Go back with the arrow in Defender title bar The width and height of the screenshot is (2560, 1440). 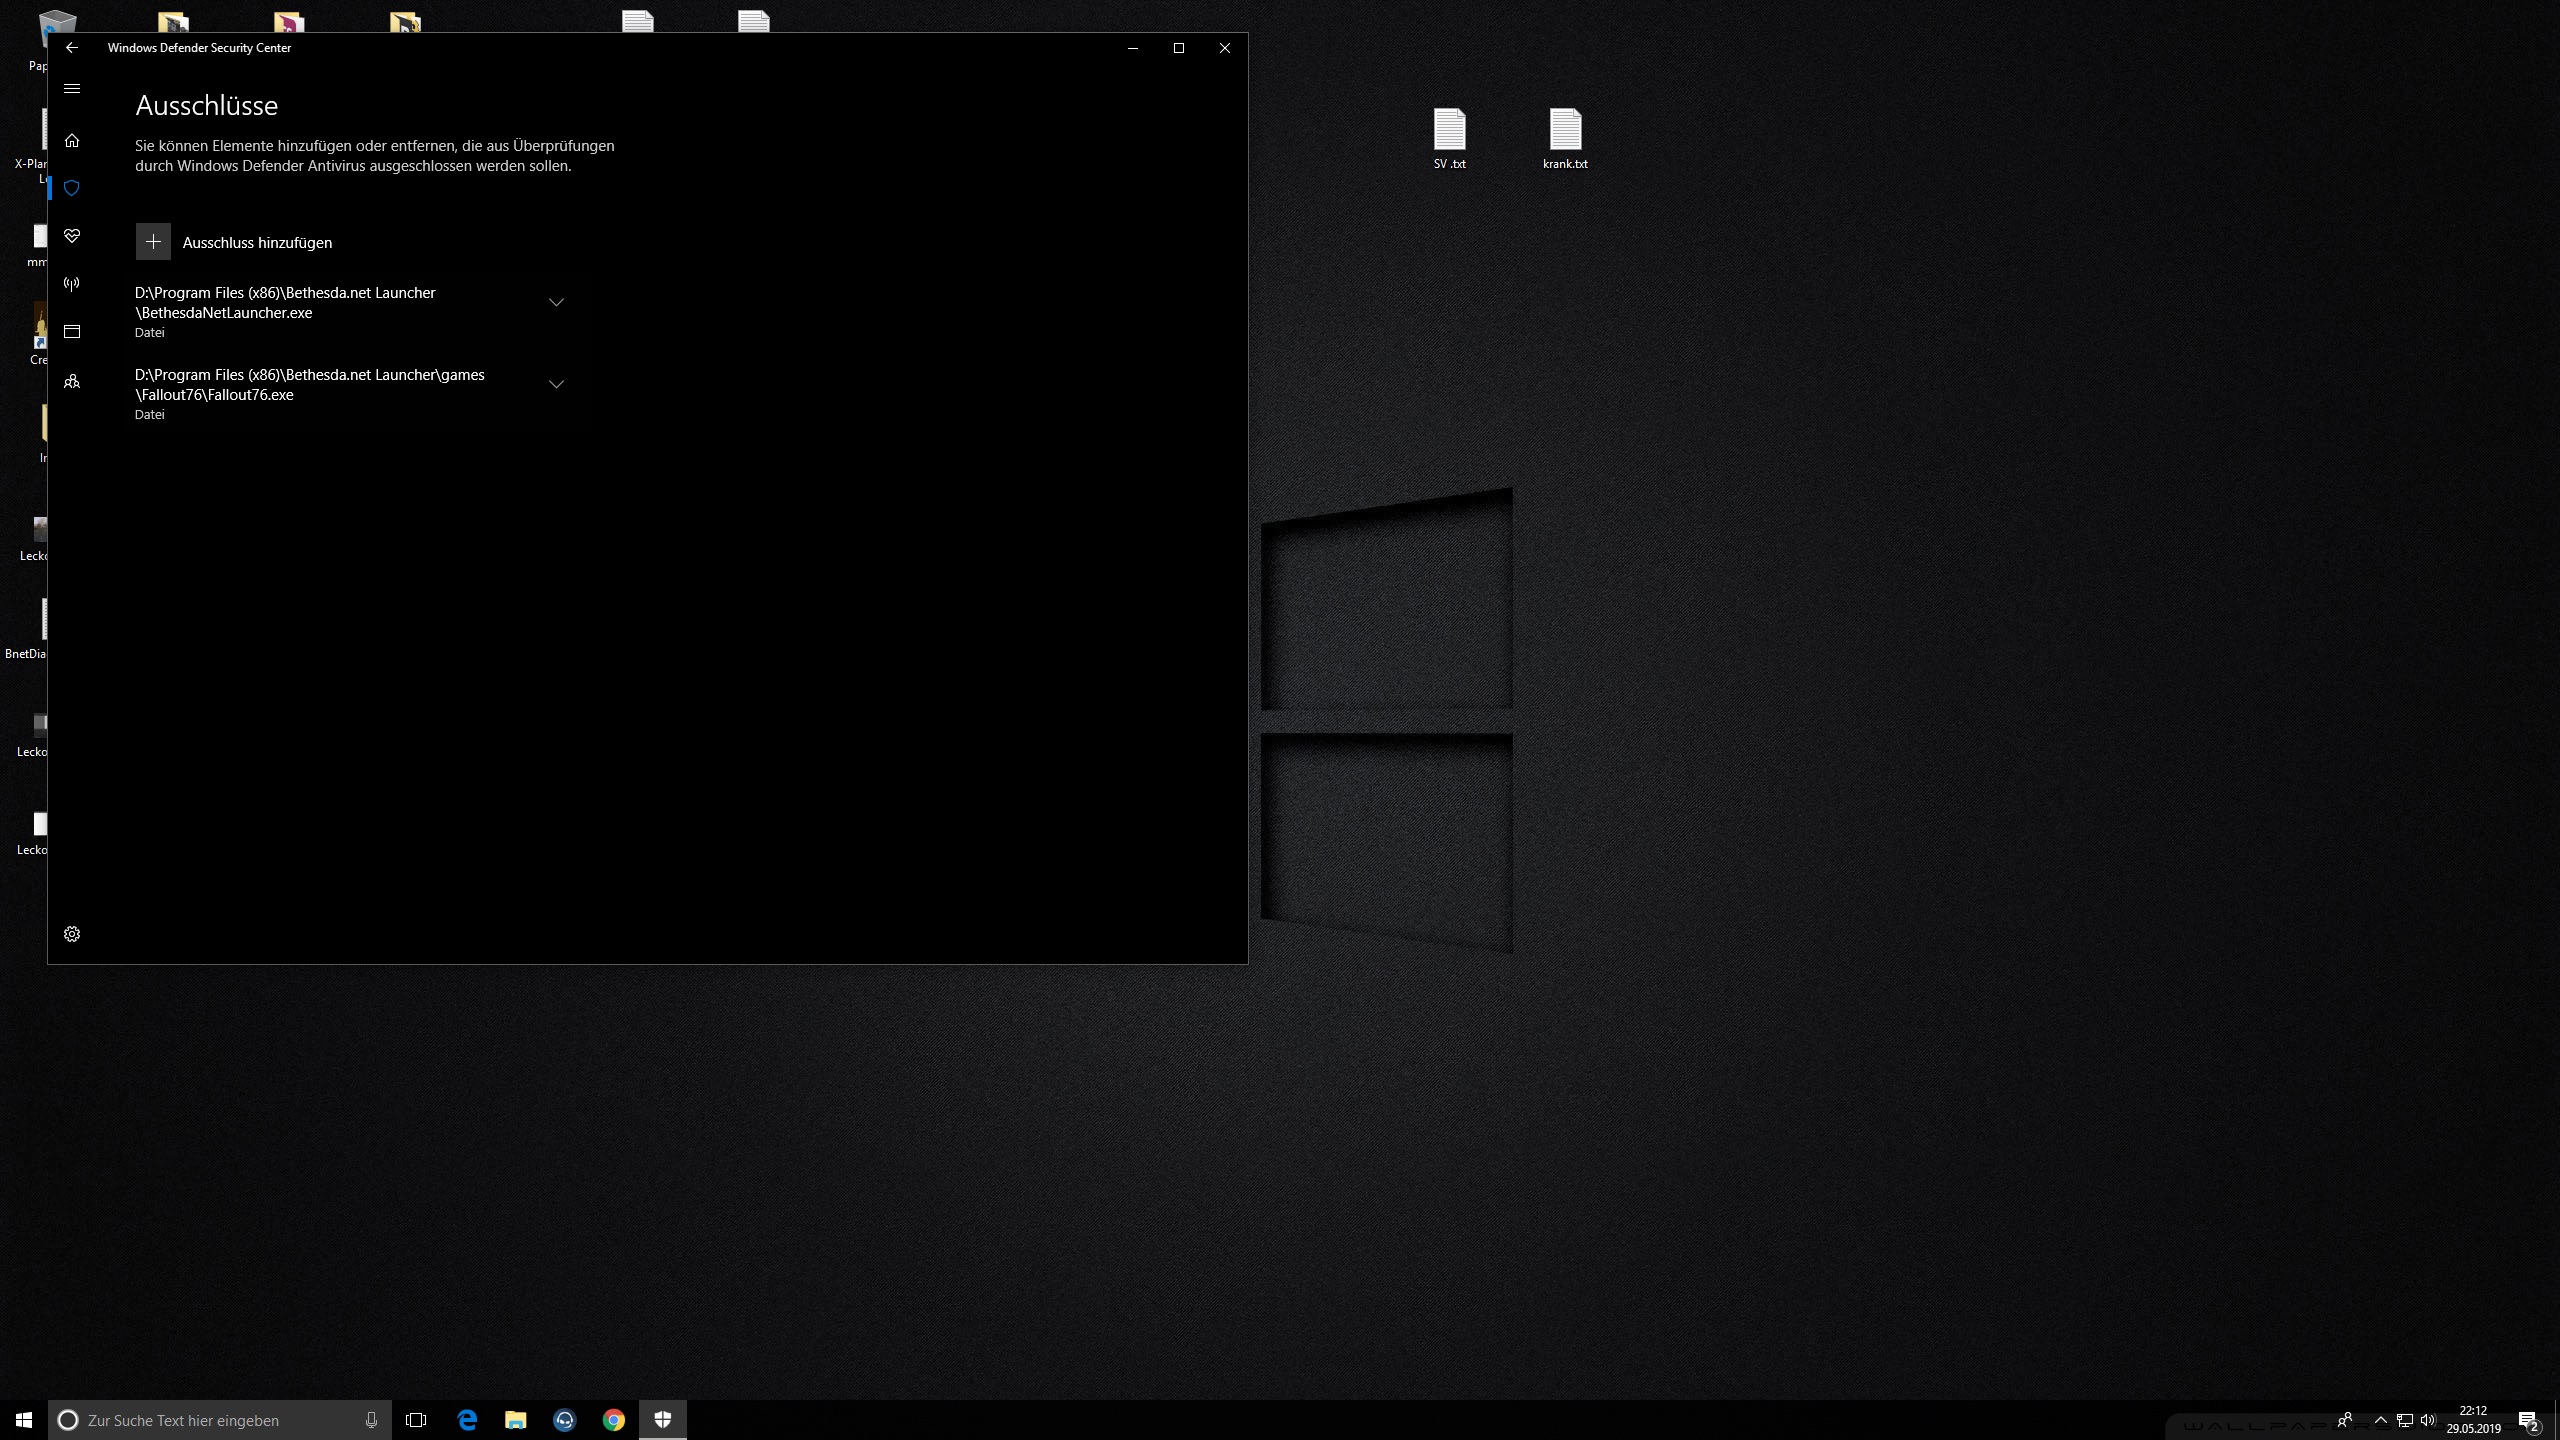coord(72,48)
